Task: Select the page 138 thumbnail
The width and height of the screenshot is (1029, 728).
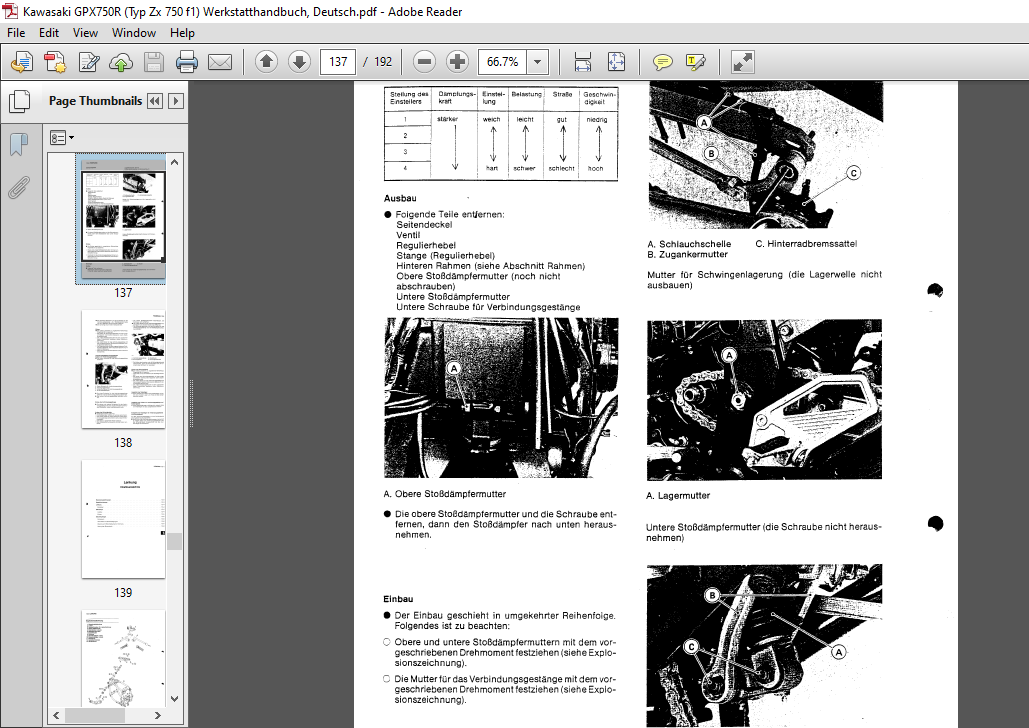Action: click(x=123, y=369)
